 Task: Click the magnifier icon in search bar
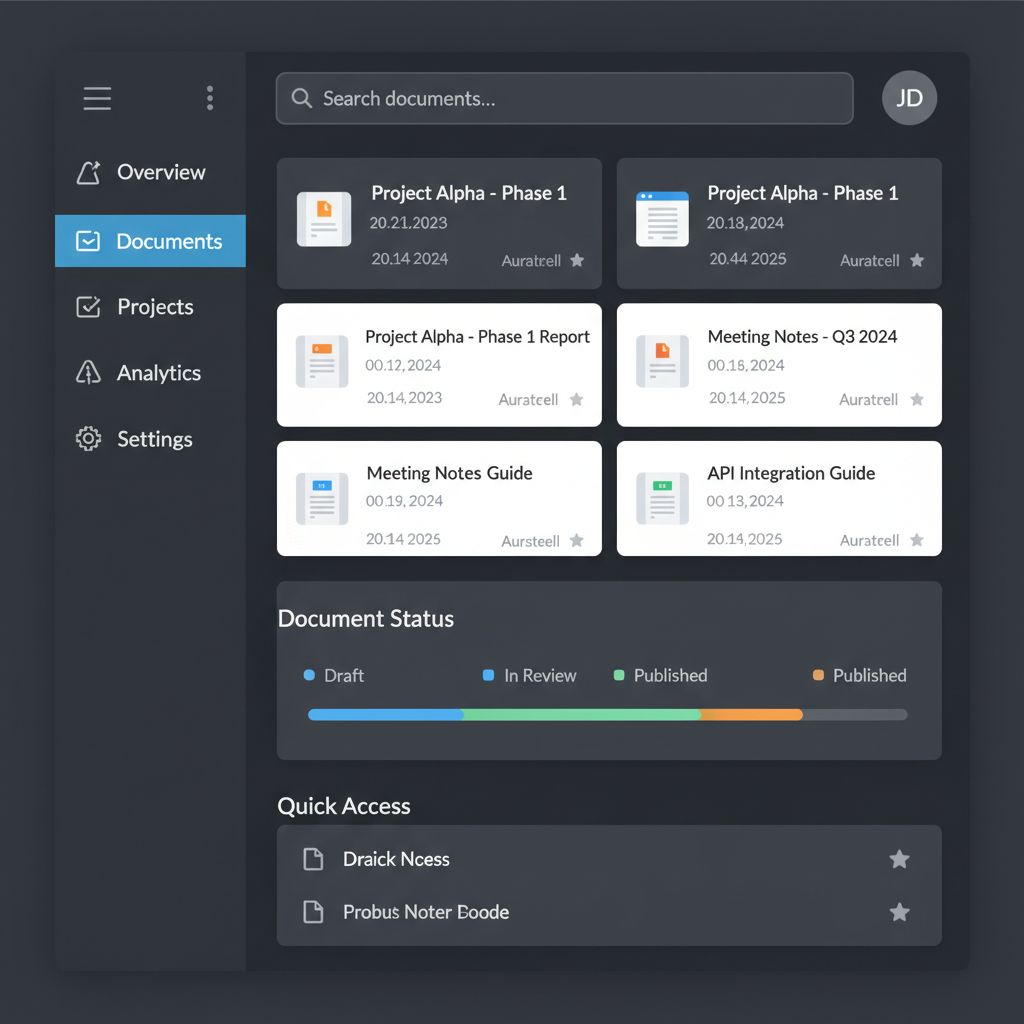[301, 98]
